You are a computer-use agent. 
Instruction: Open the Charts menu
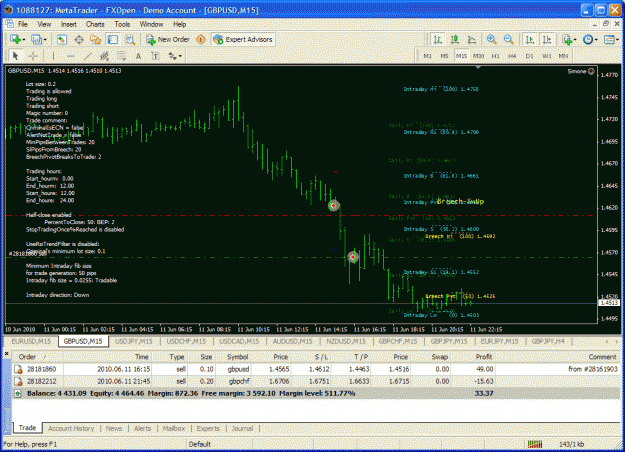(95, 24)
